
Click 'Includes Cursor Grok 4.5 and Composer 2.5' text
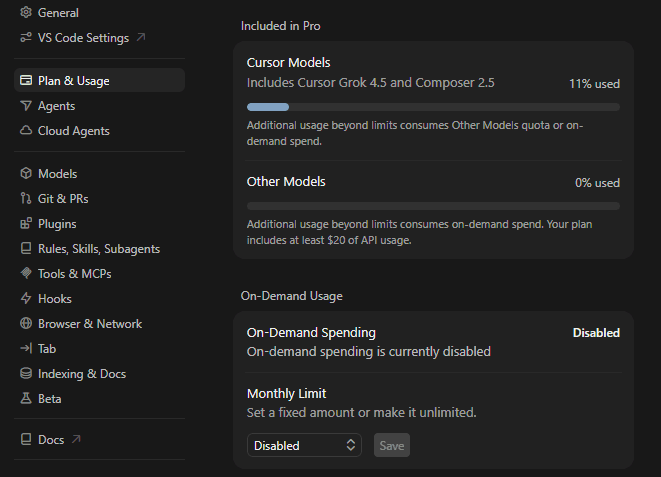(x=371, y=82)
